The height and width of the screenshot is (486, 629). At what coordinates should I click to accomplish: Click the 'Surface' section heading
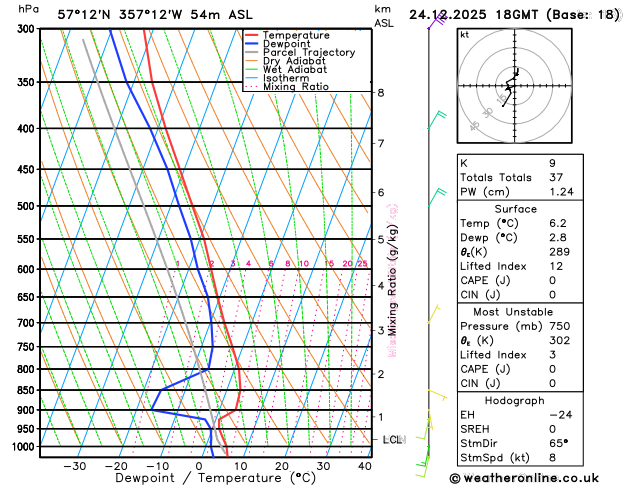[515, 209]
